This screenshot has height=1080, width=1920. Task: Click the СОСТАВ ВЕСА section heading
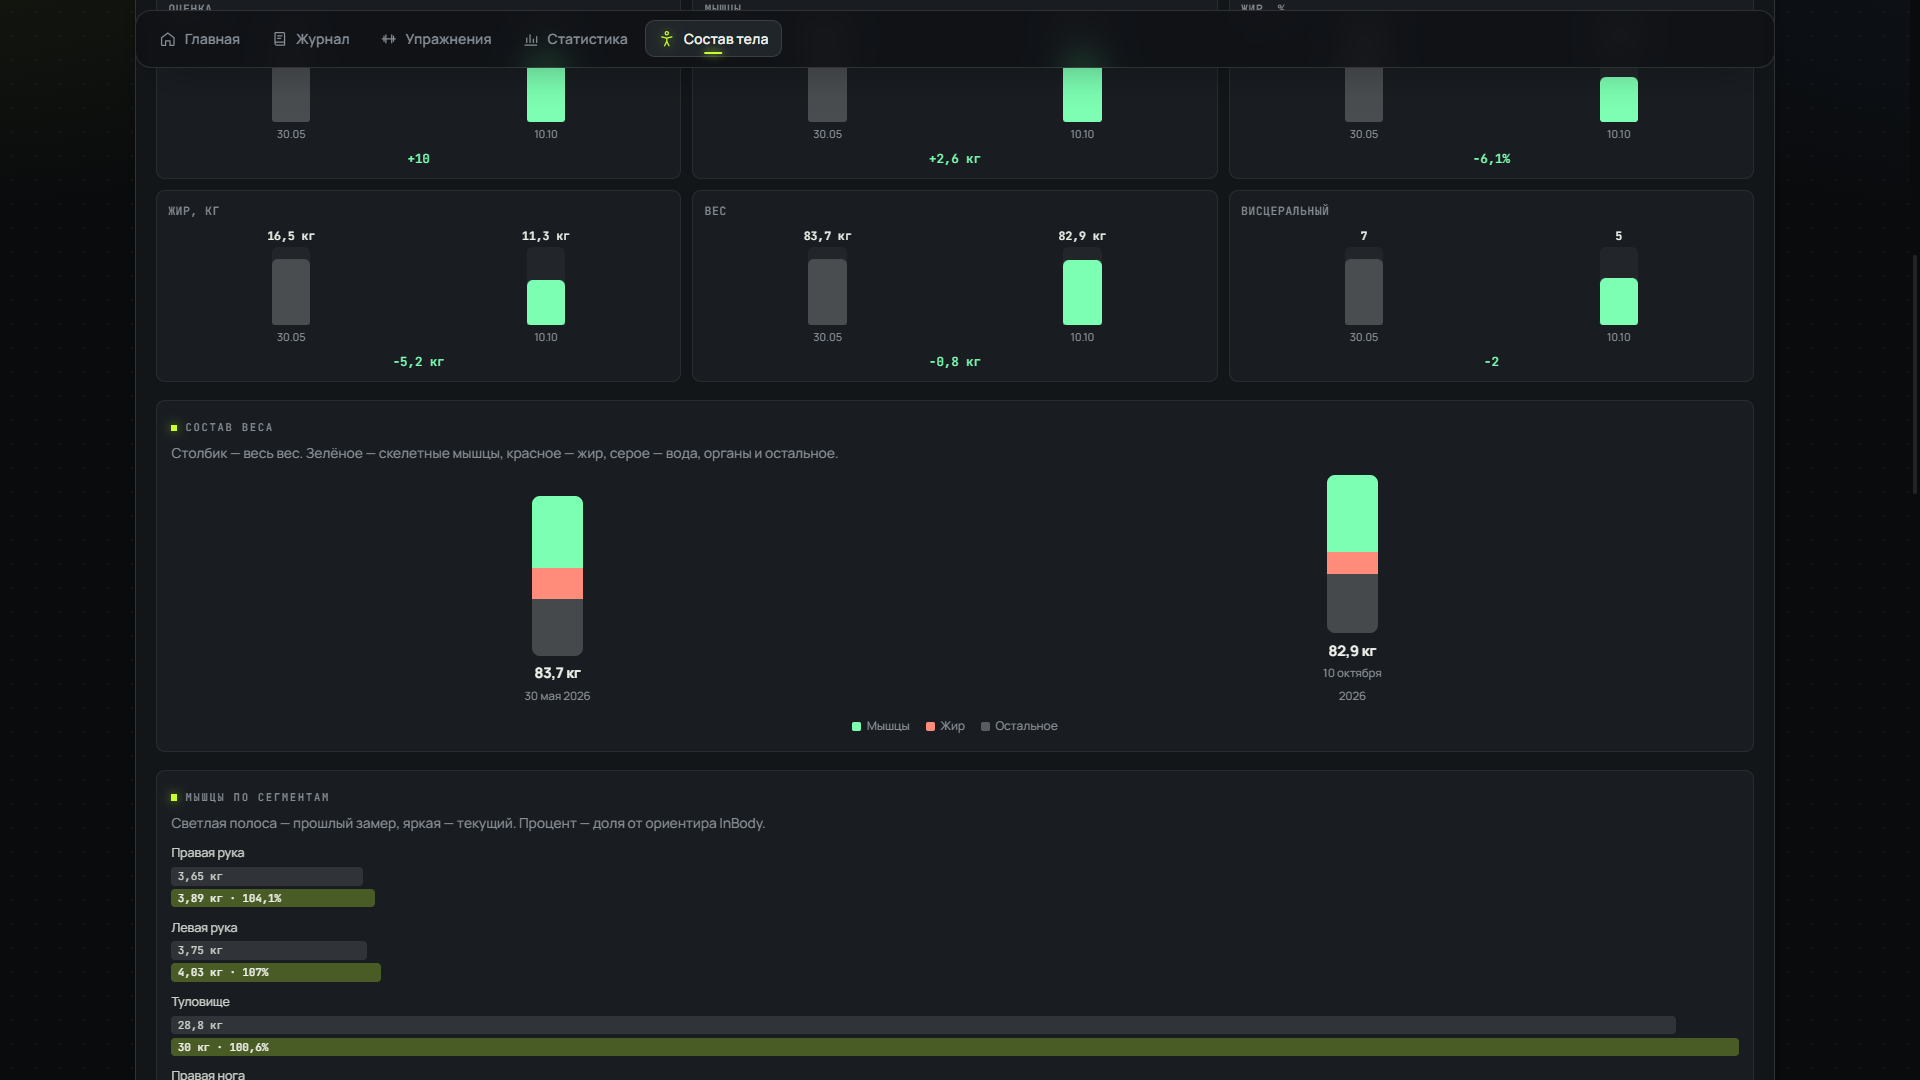pyautogui.click(x=229, y=427)
